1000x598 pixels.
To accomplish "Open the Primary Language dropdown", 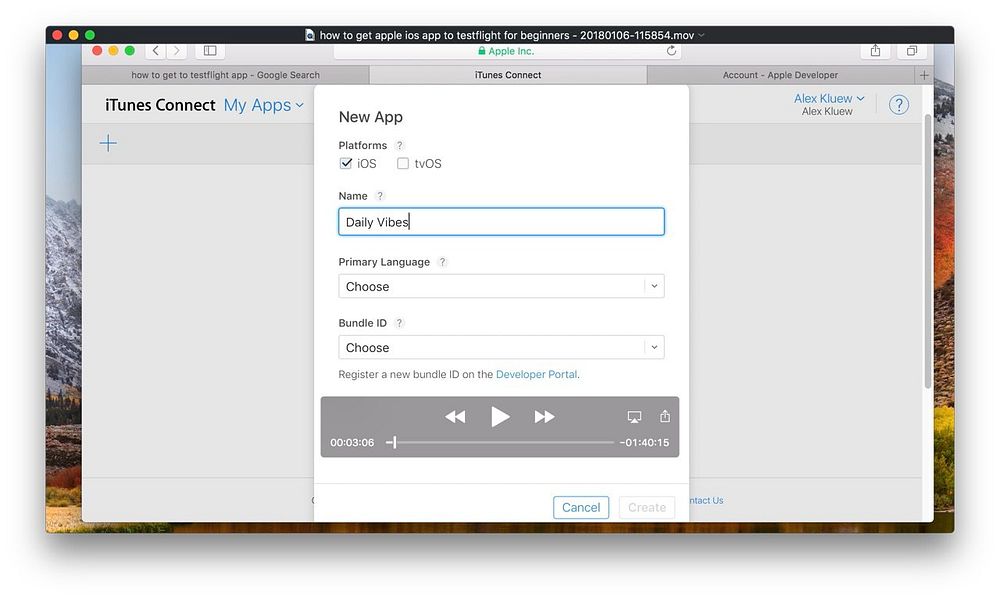I will point(501,286).
